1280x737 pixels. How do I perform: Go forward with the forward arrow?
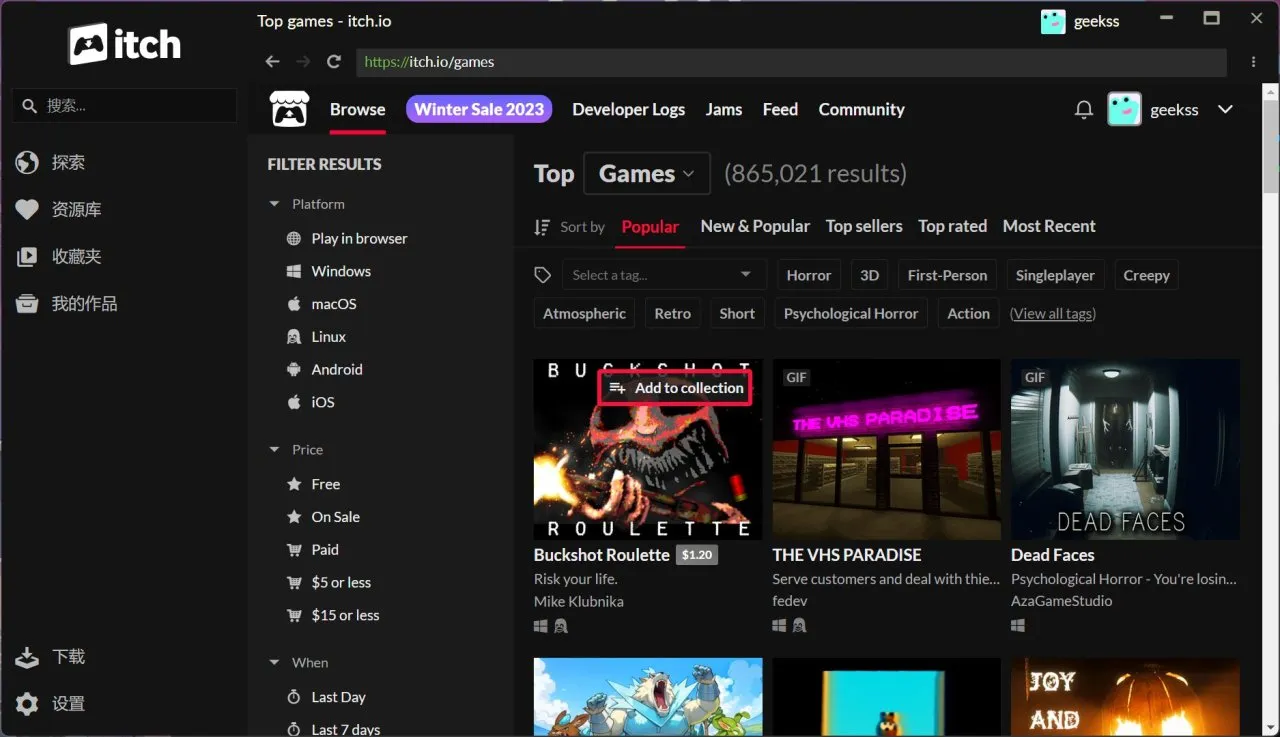tap(303, 62)
